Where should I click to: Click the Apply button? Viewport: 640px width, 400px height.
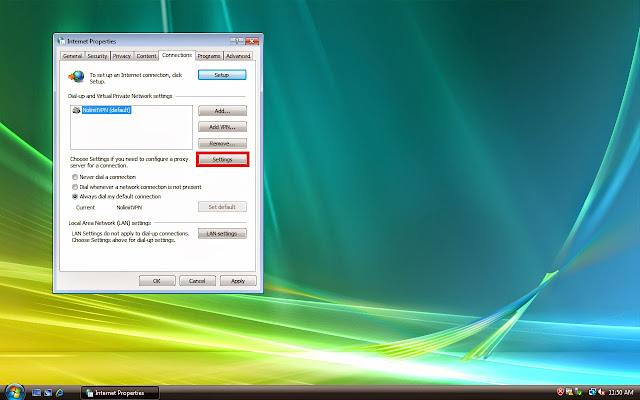pos(238,281)
